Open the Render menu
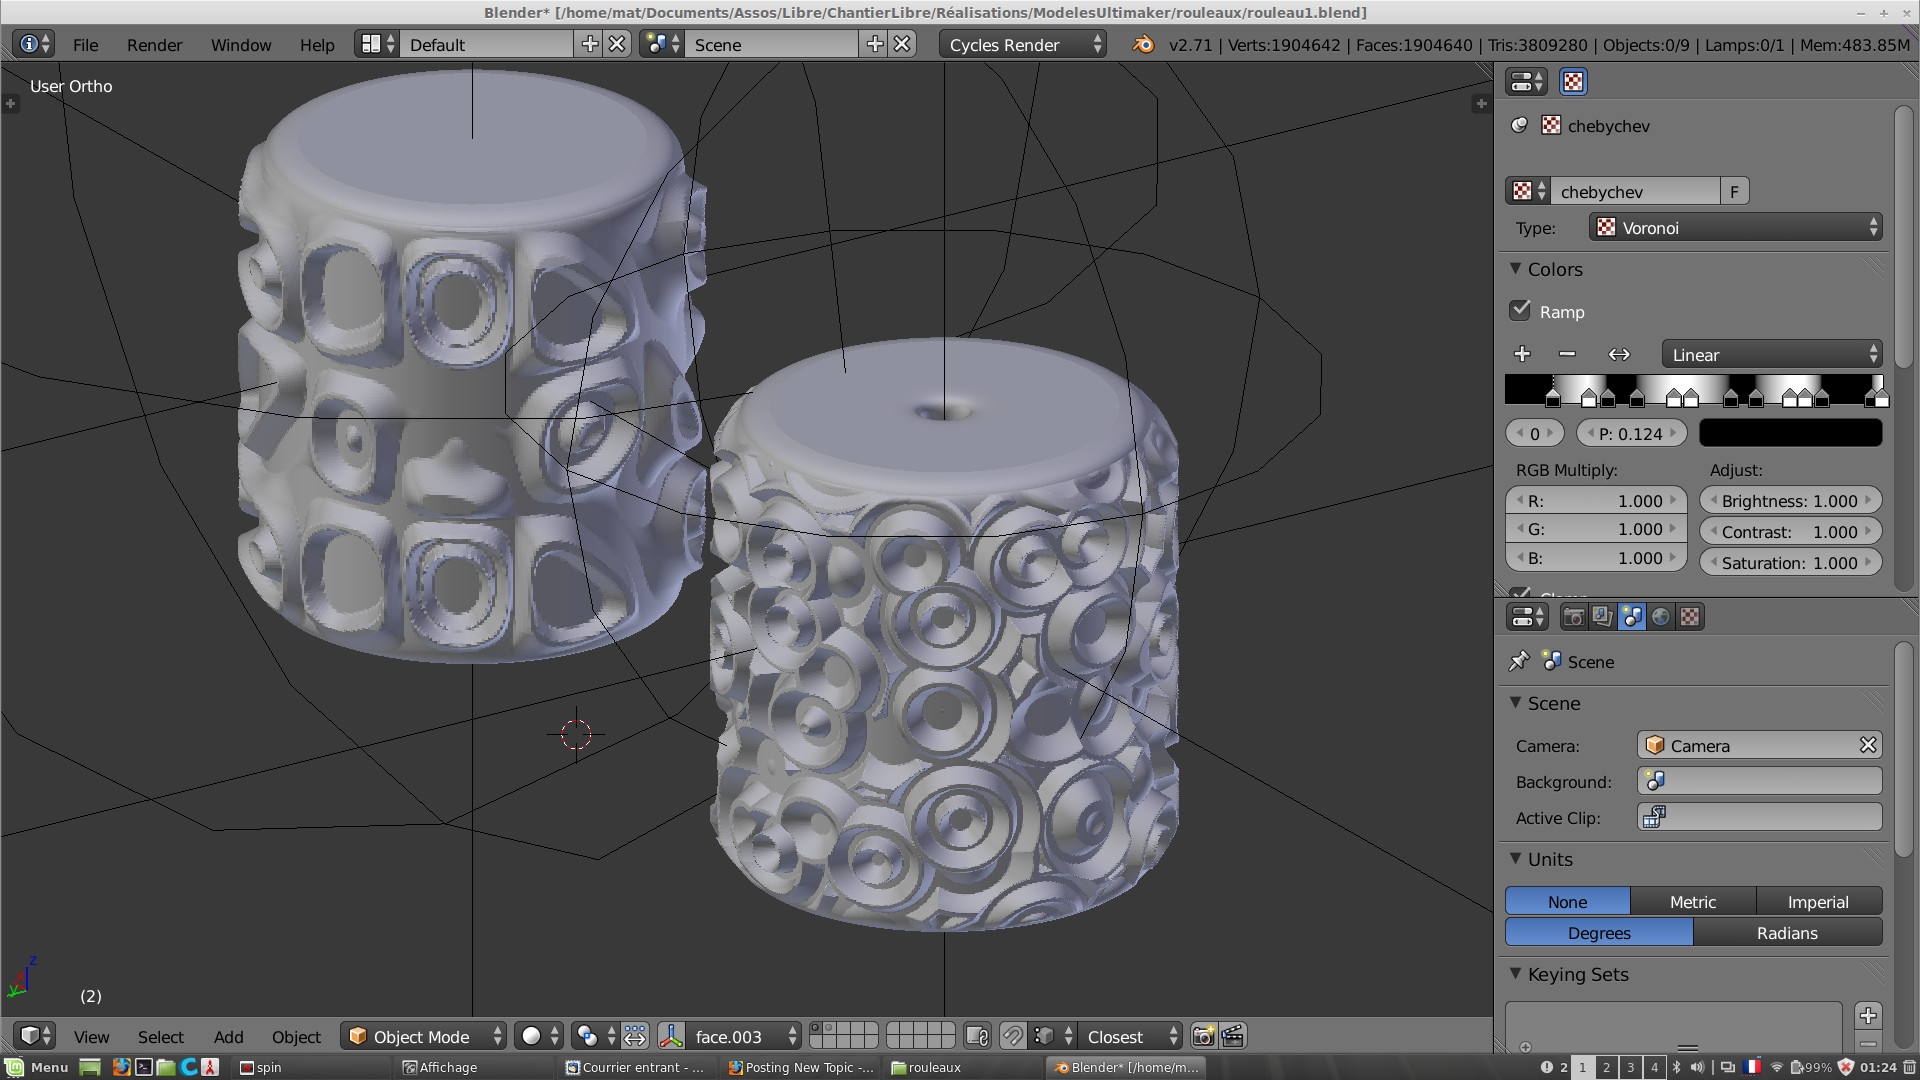This screenshot has height=1080, width=1920. tap(154, 45)
